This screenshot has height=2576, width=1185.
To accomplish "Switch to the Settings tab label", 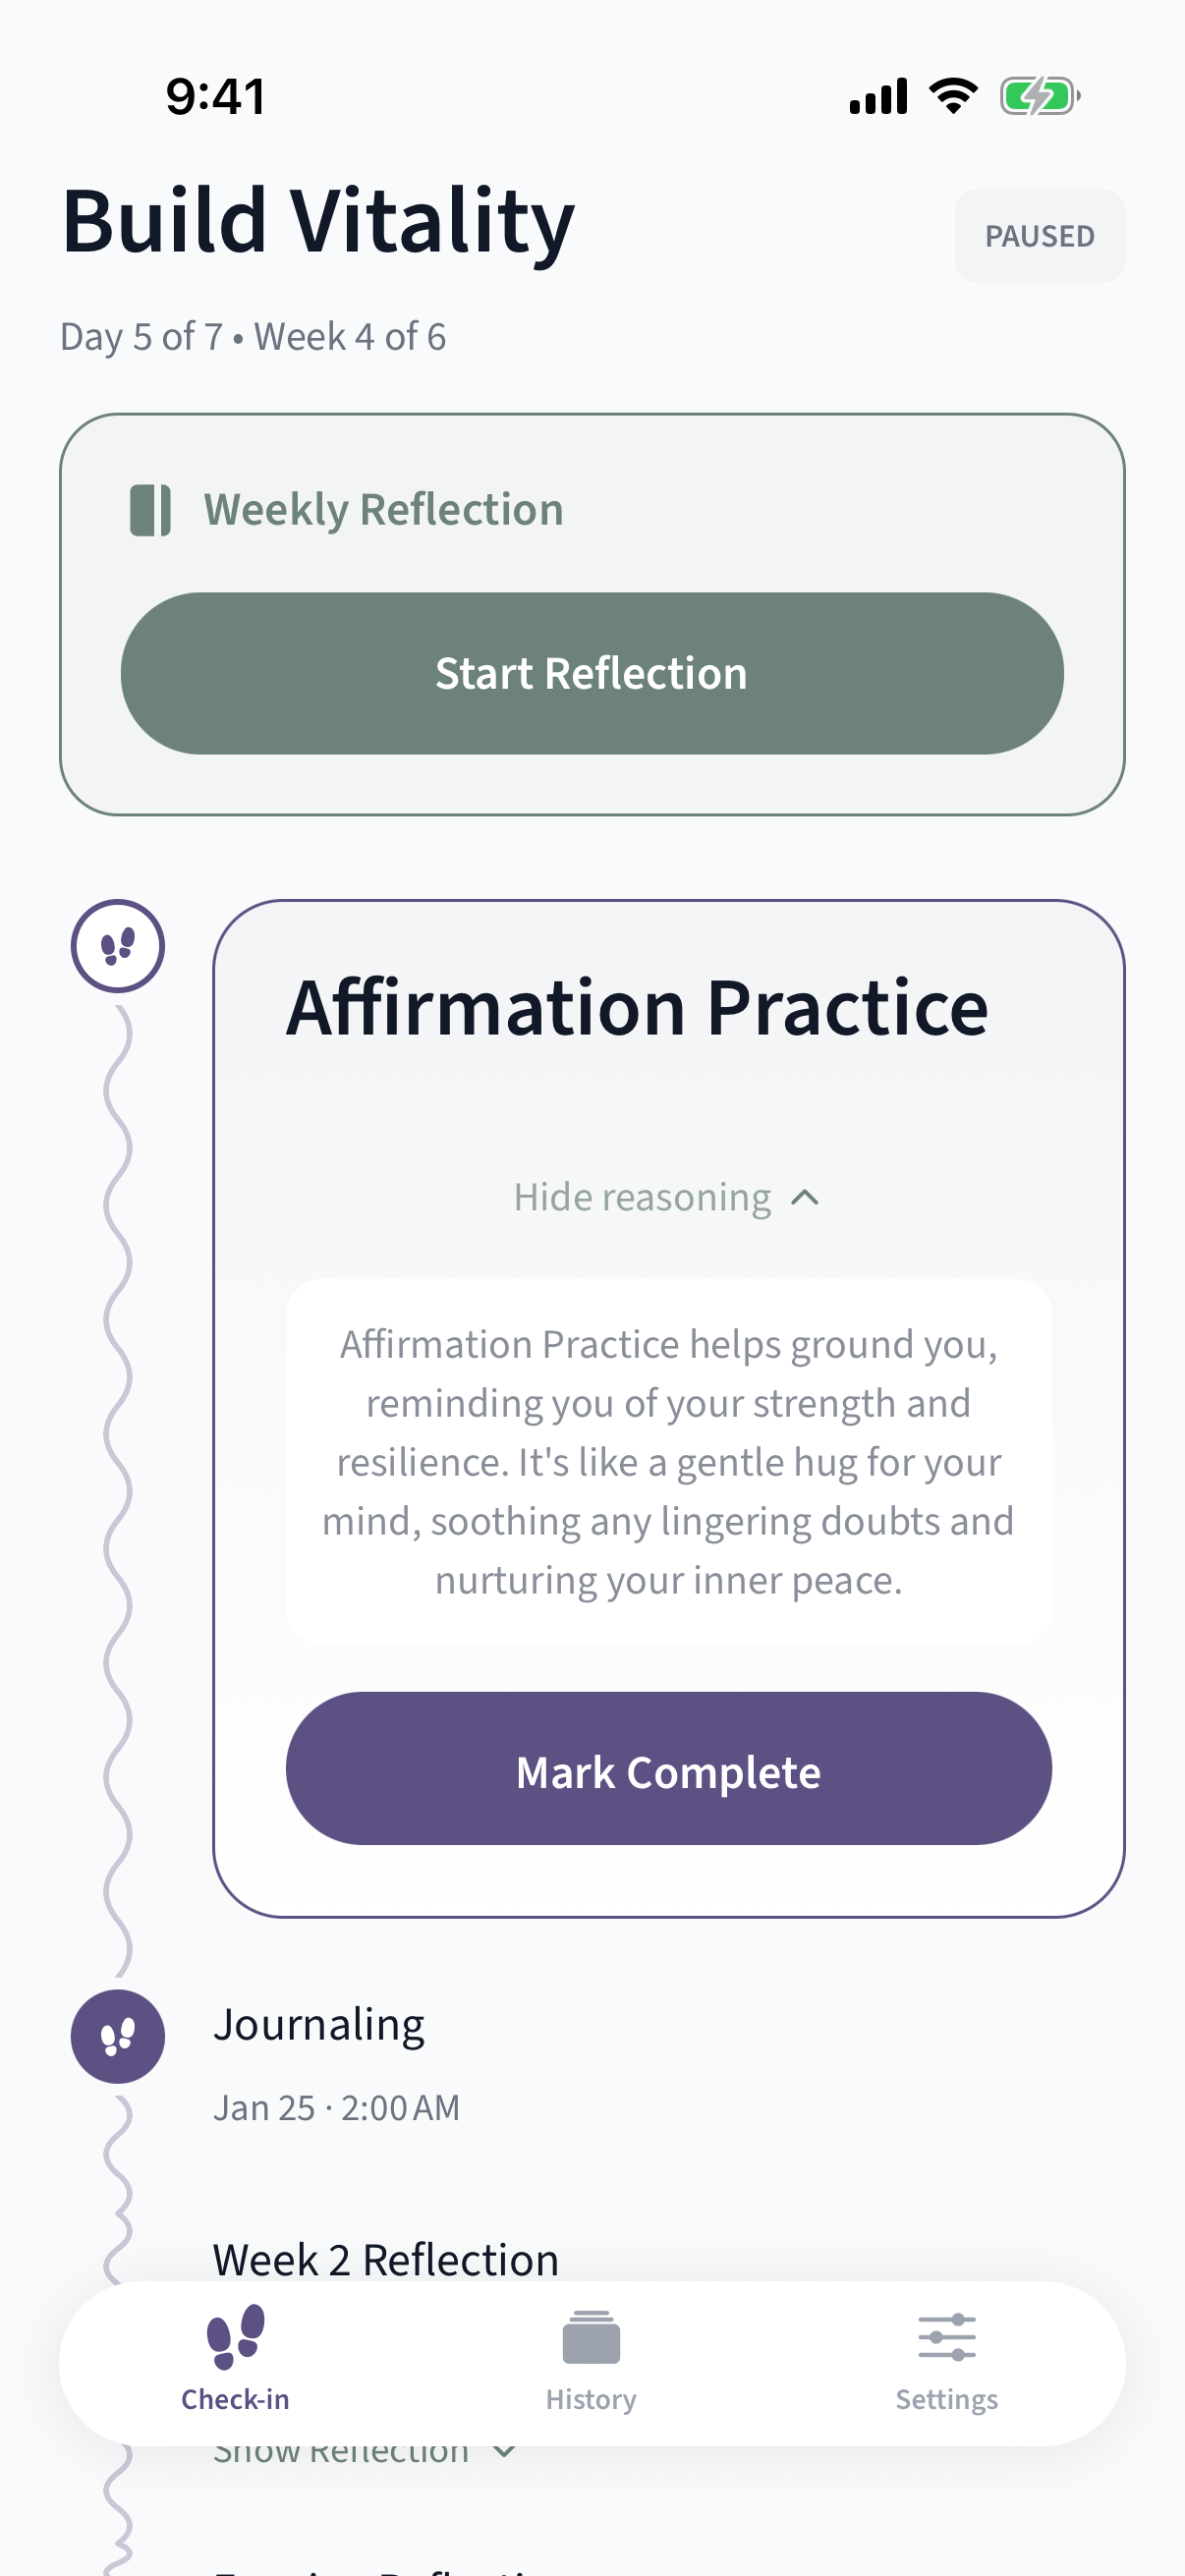I will pyautogui.click(x=946, y=2399).
